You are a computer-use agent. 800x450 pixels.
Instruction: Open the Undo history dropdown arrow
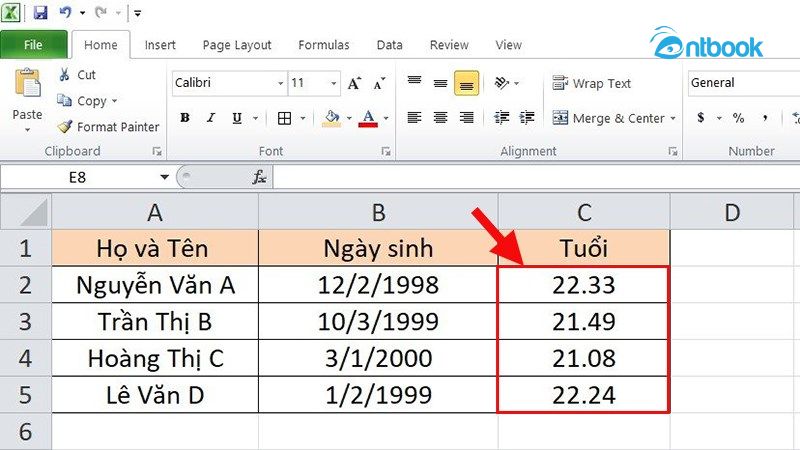point(82,13)
